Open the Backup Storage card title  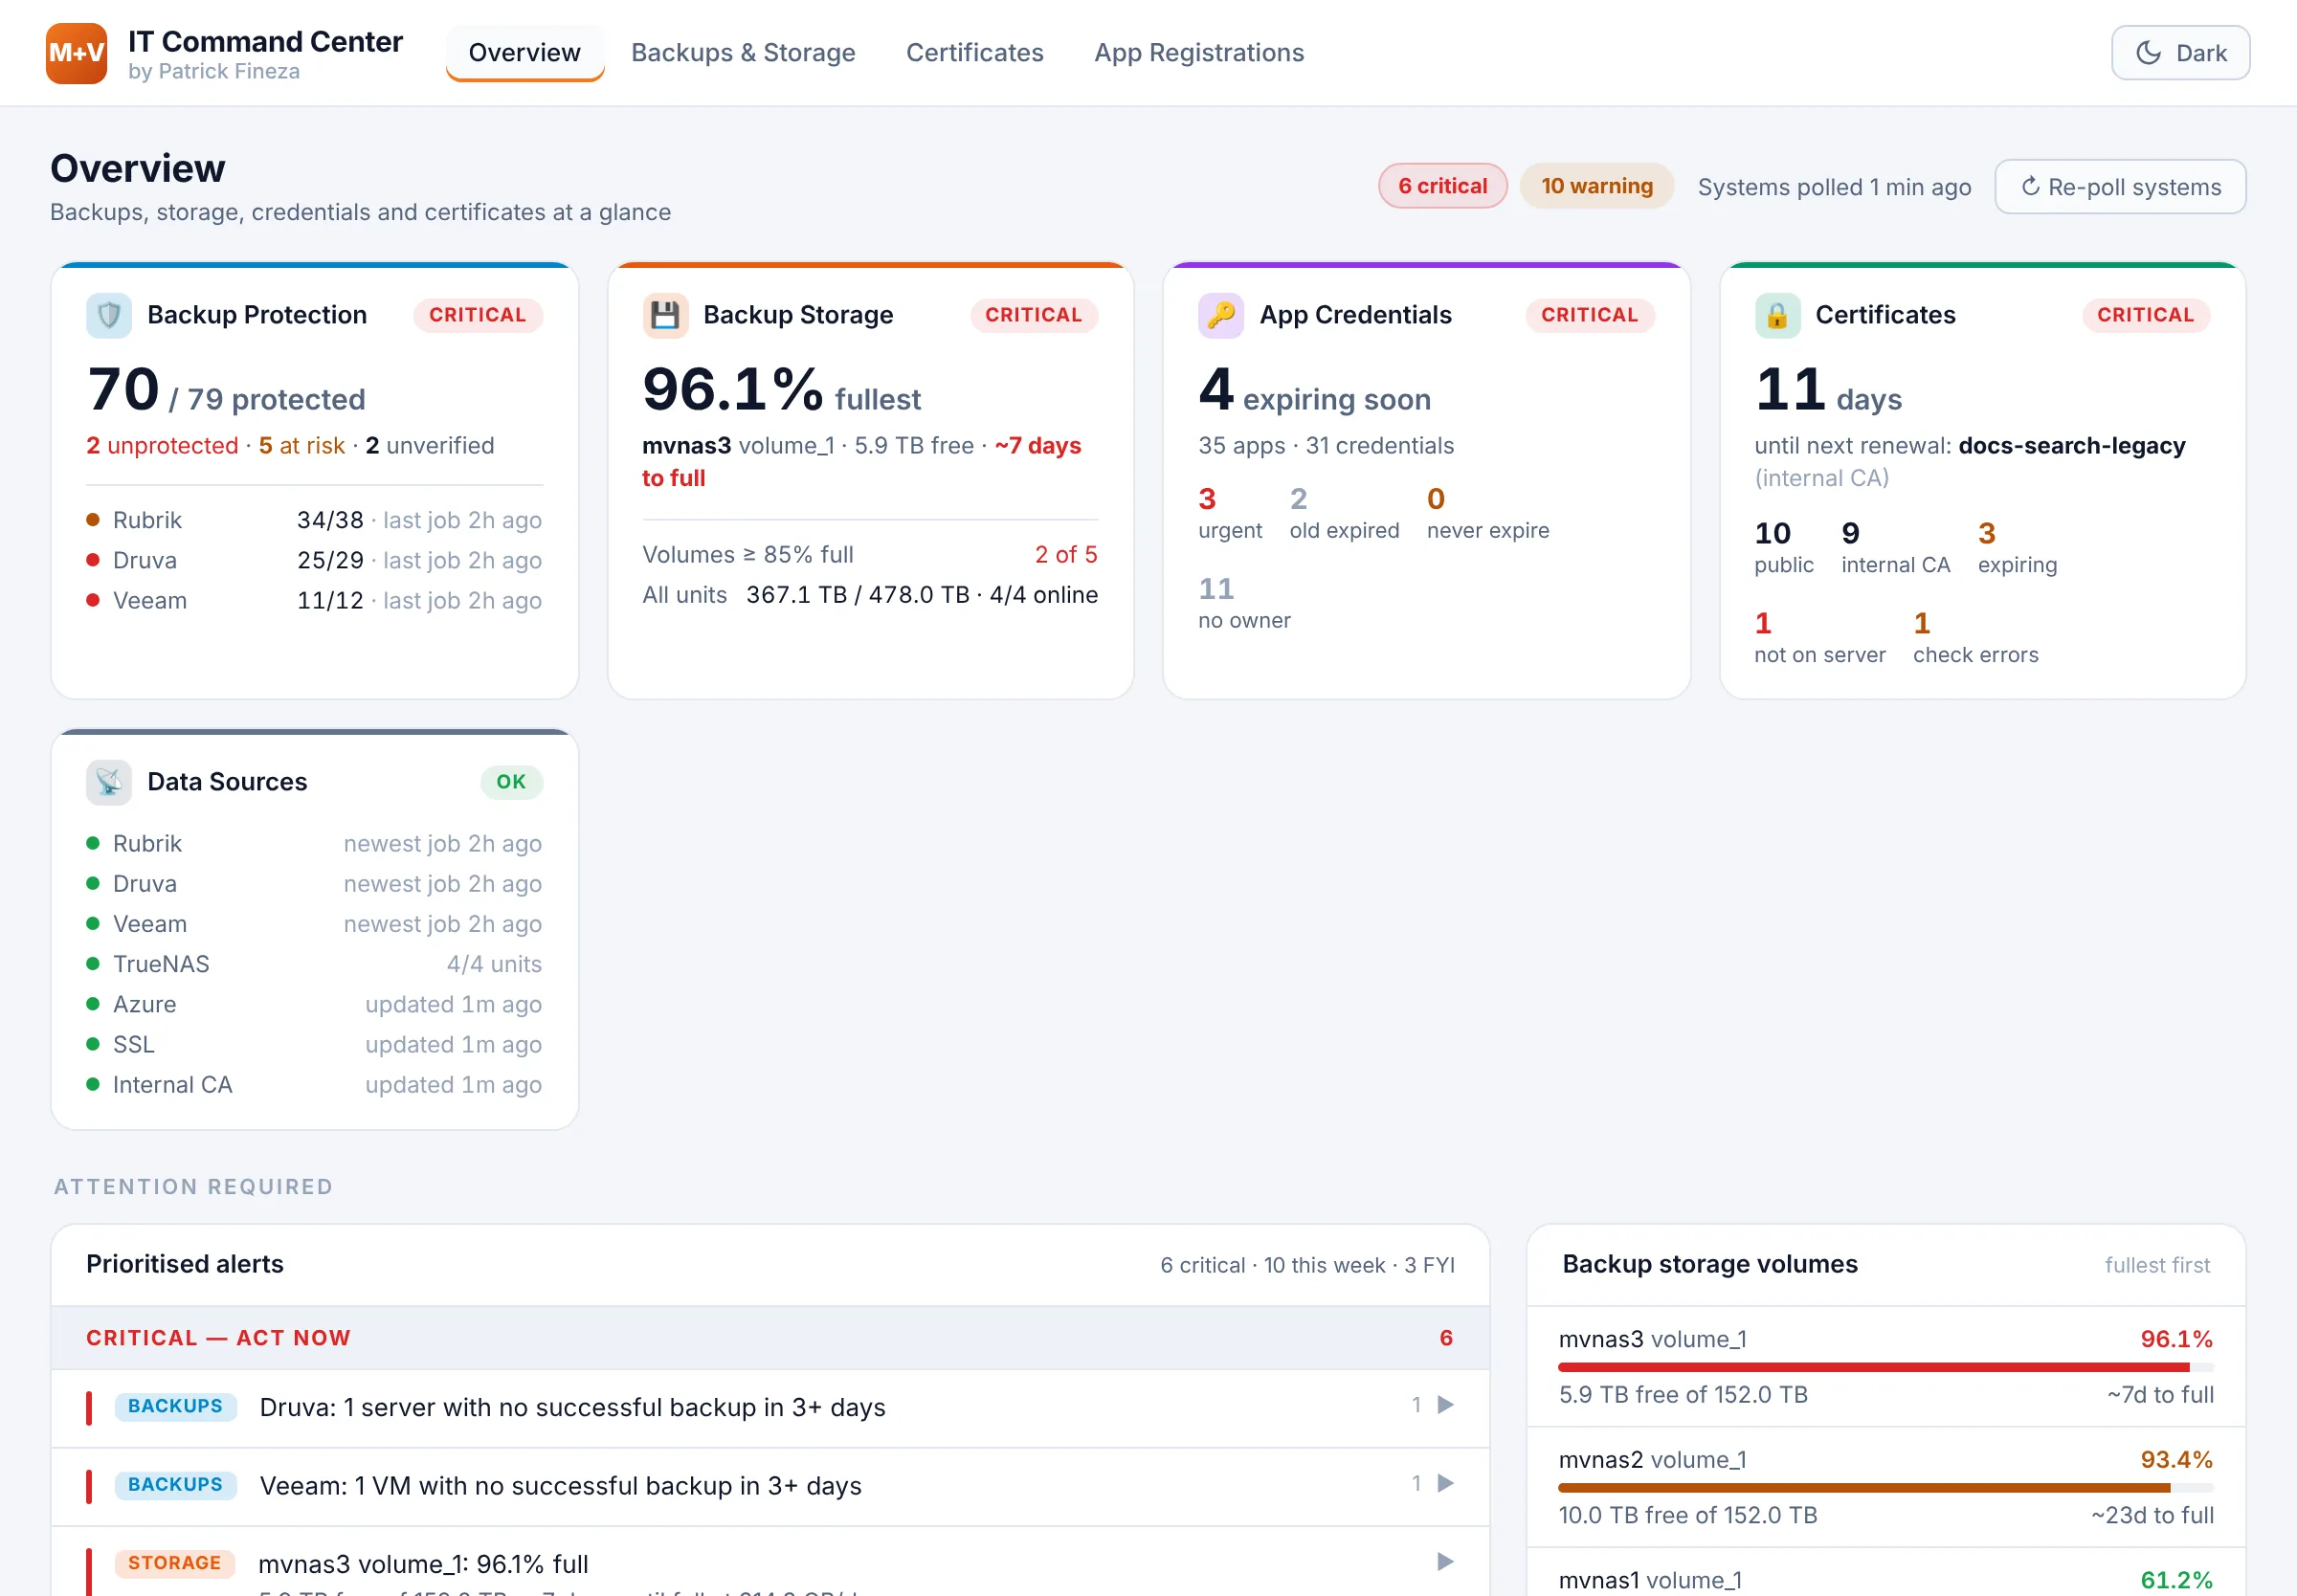798,315
